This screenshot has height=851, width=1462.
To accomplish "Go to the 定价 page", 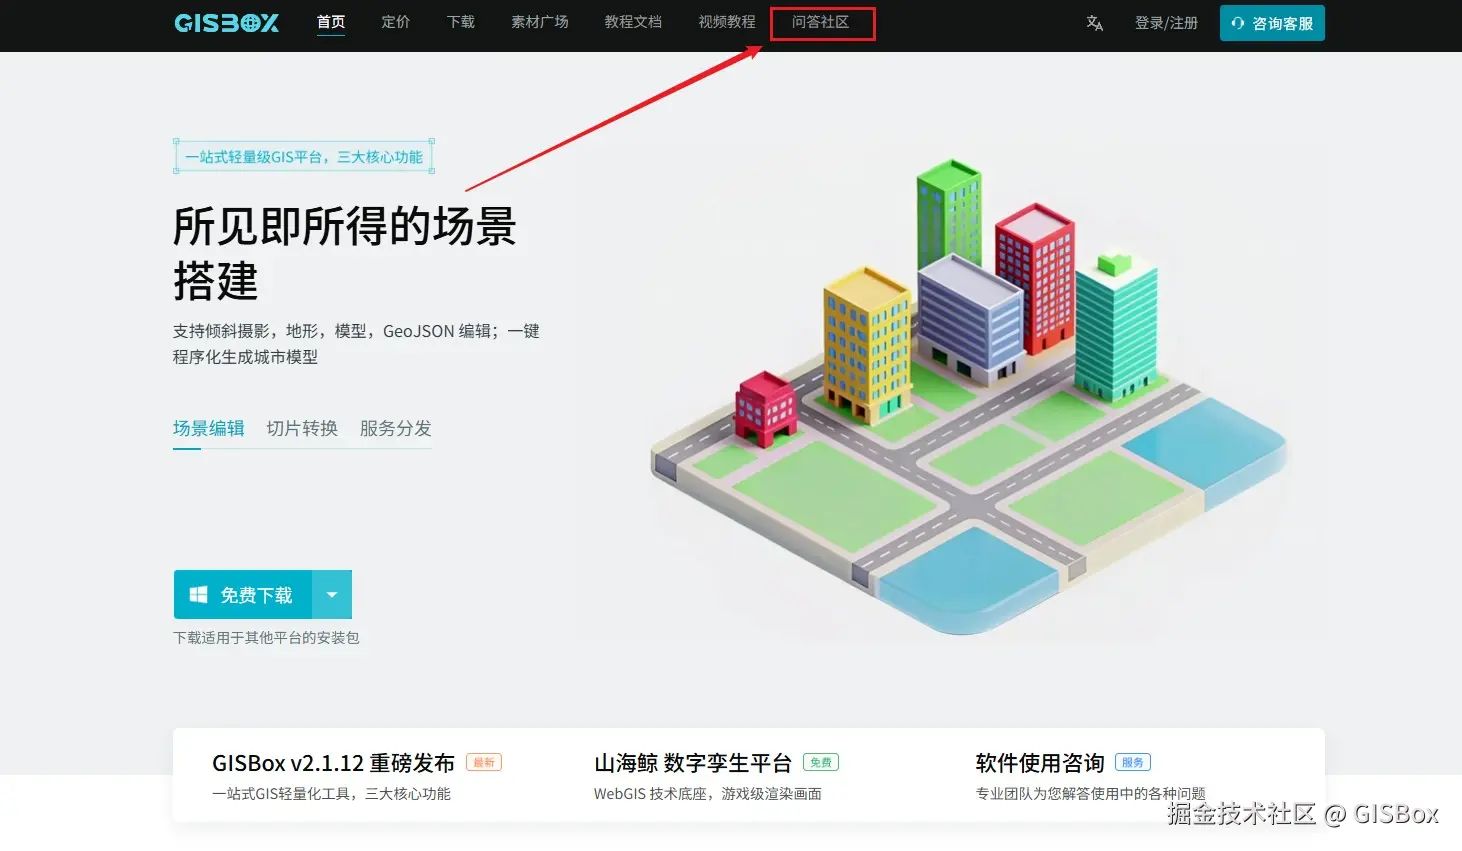I will [x=396, y=22].
